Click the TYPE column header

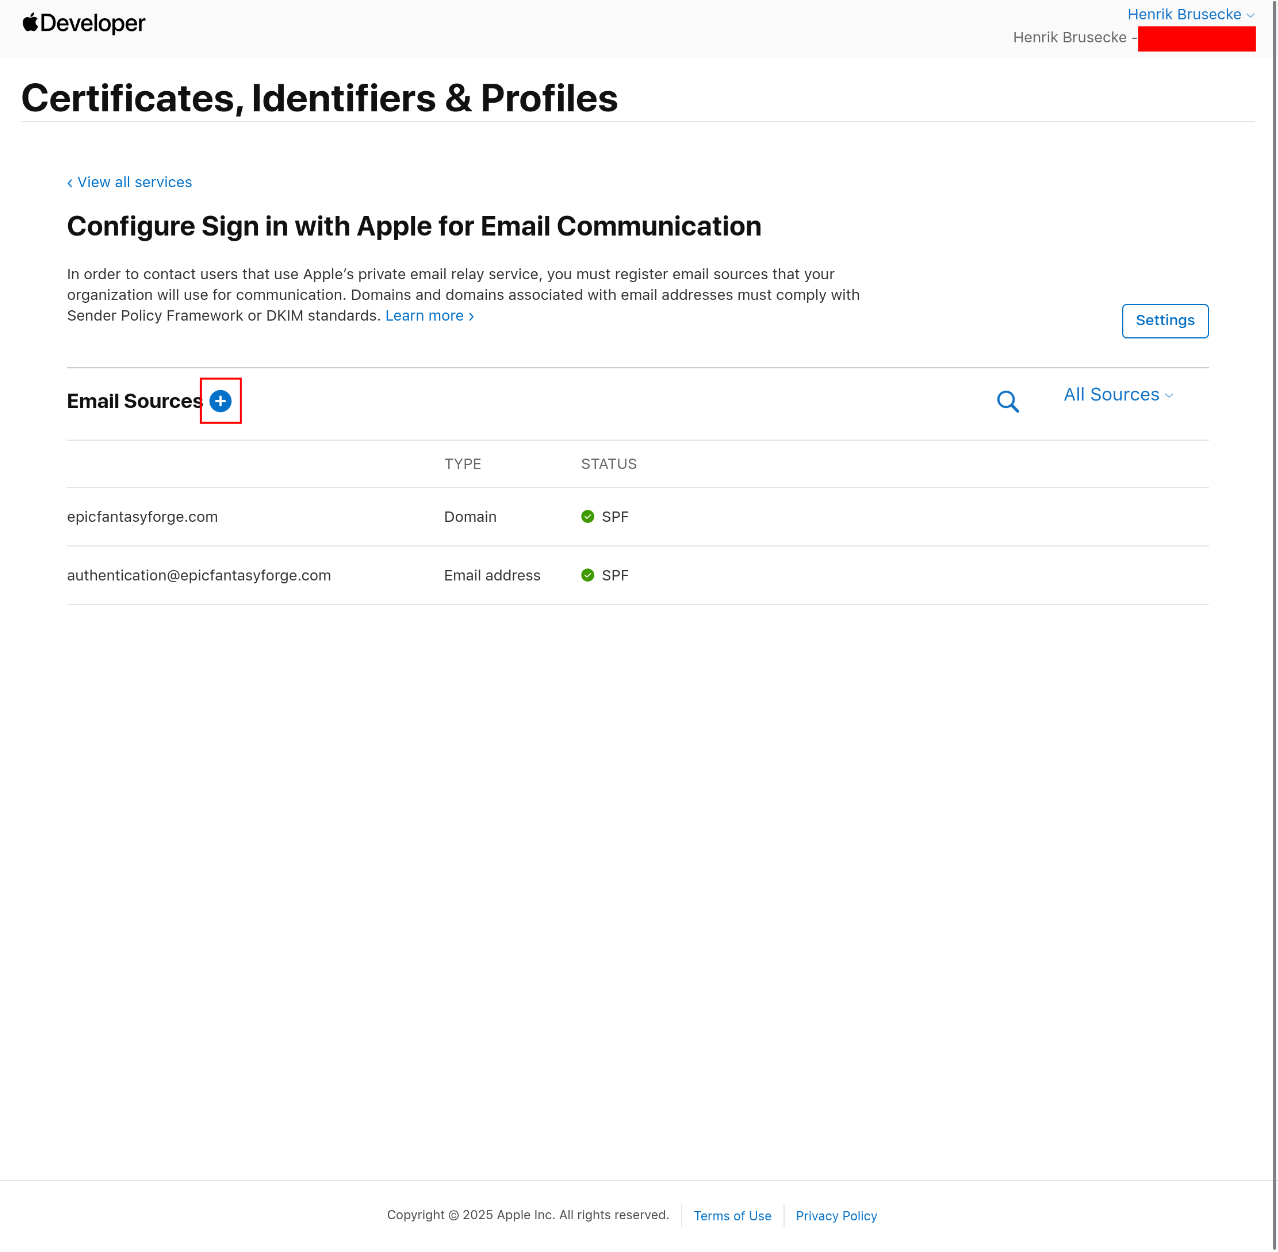[x=463, y=464]
